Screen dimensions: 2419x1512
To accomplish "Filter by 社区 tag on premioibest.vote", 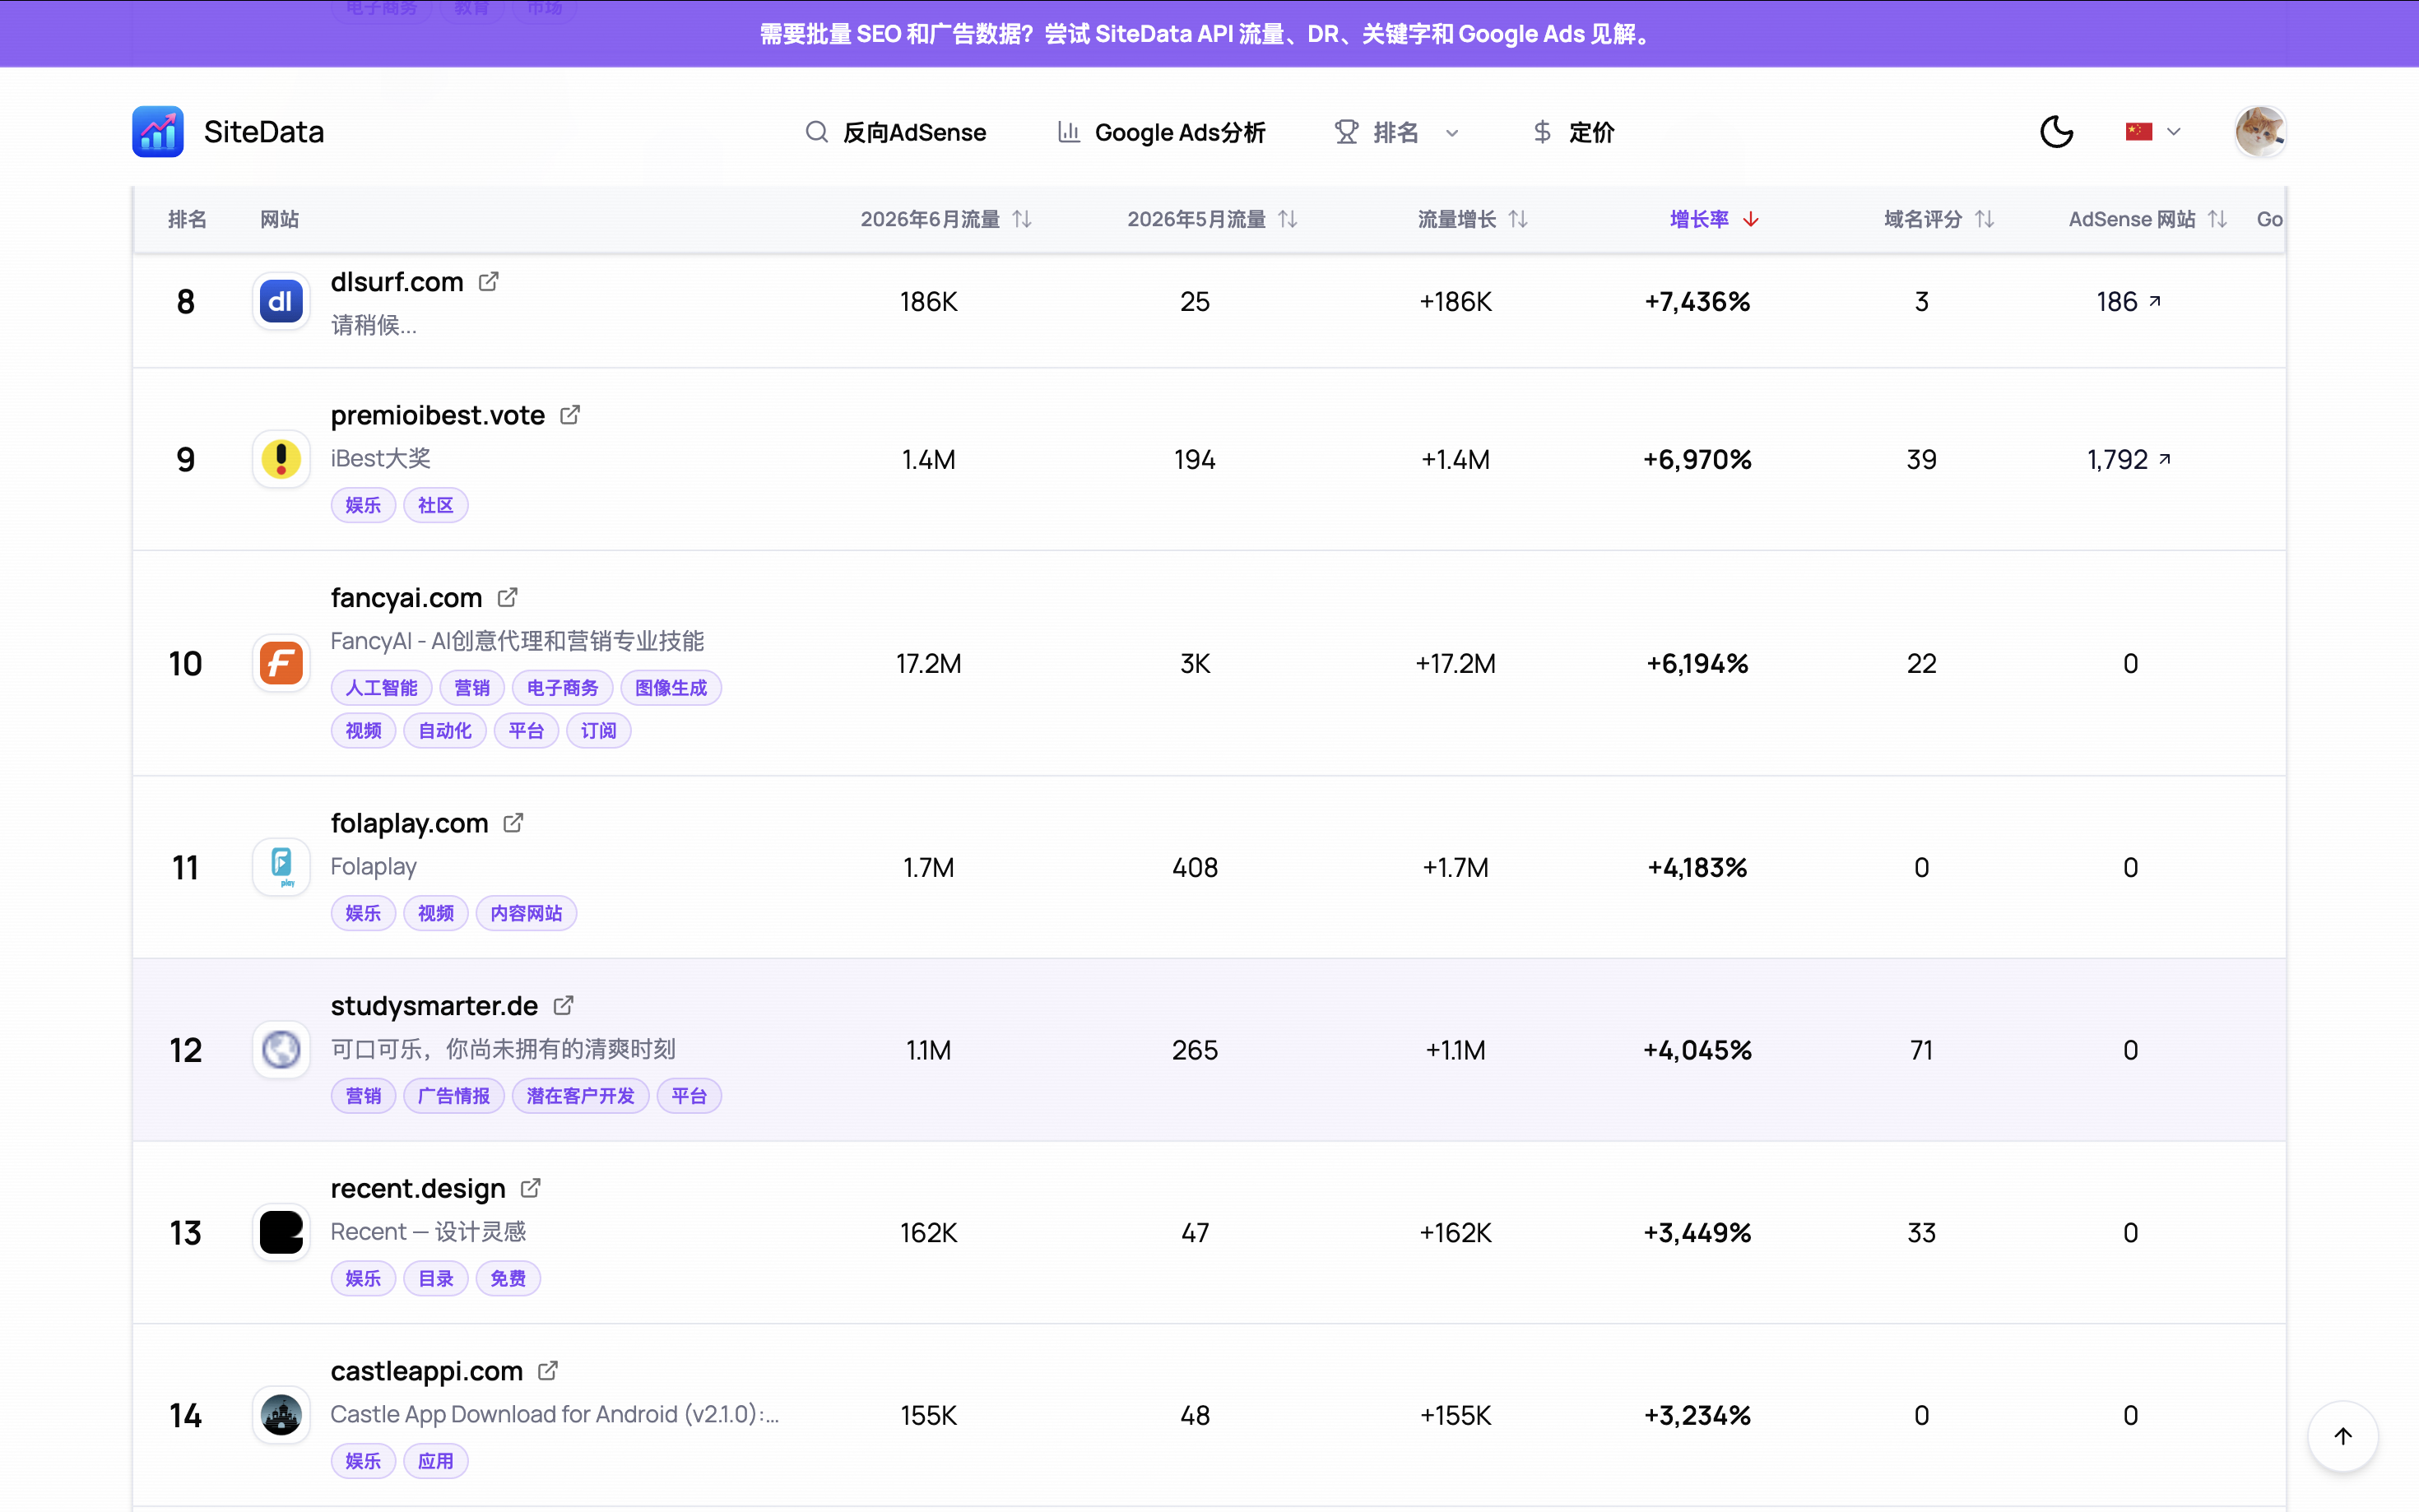I will (436, 505).
